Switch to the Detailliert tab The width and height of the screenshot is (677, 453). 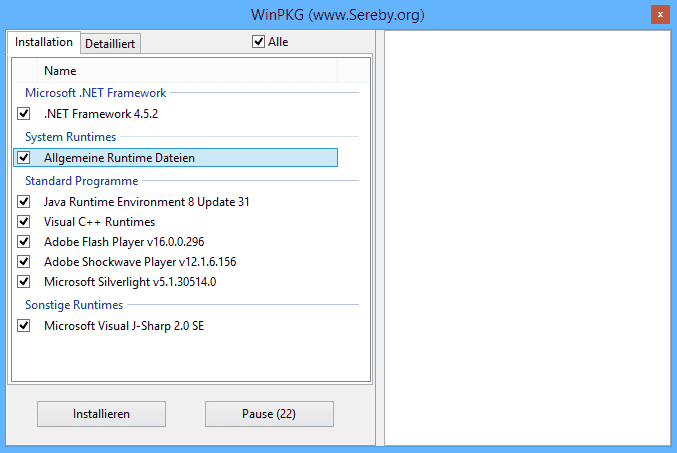point(111,43)
